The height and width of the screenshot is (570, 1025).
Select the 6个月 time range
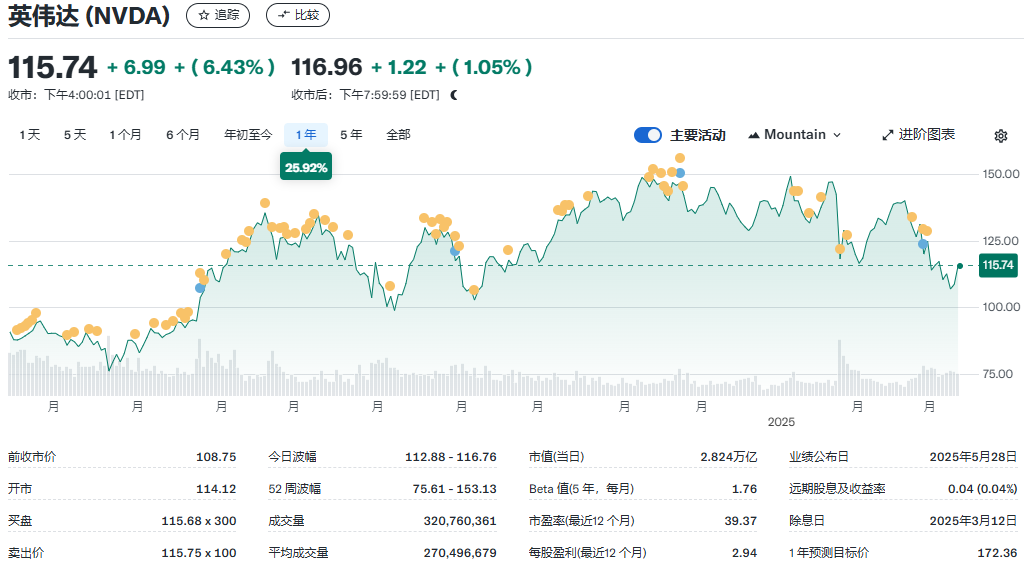[182, 135]
